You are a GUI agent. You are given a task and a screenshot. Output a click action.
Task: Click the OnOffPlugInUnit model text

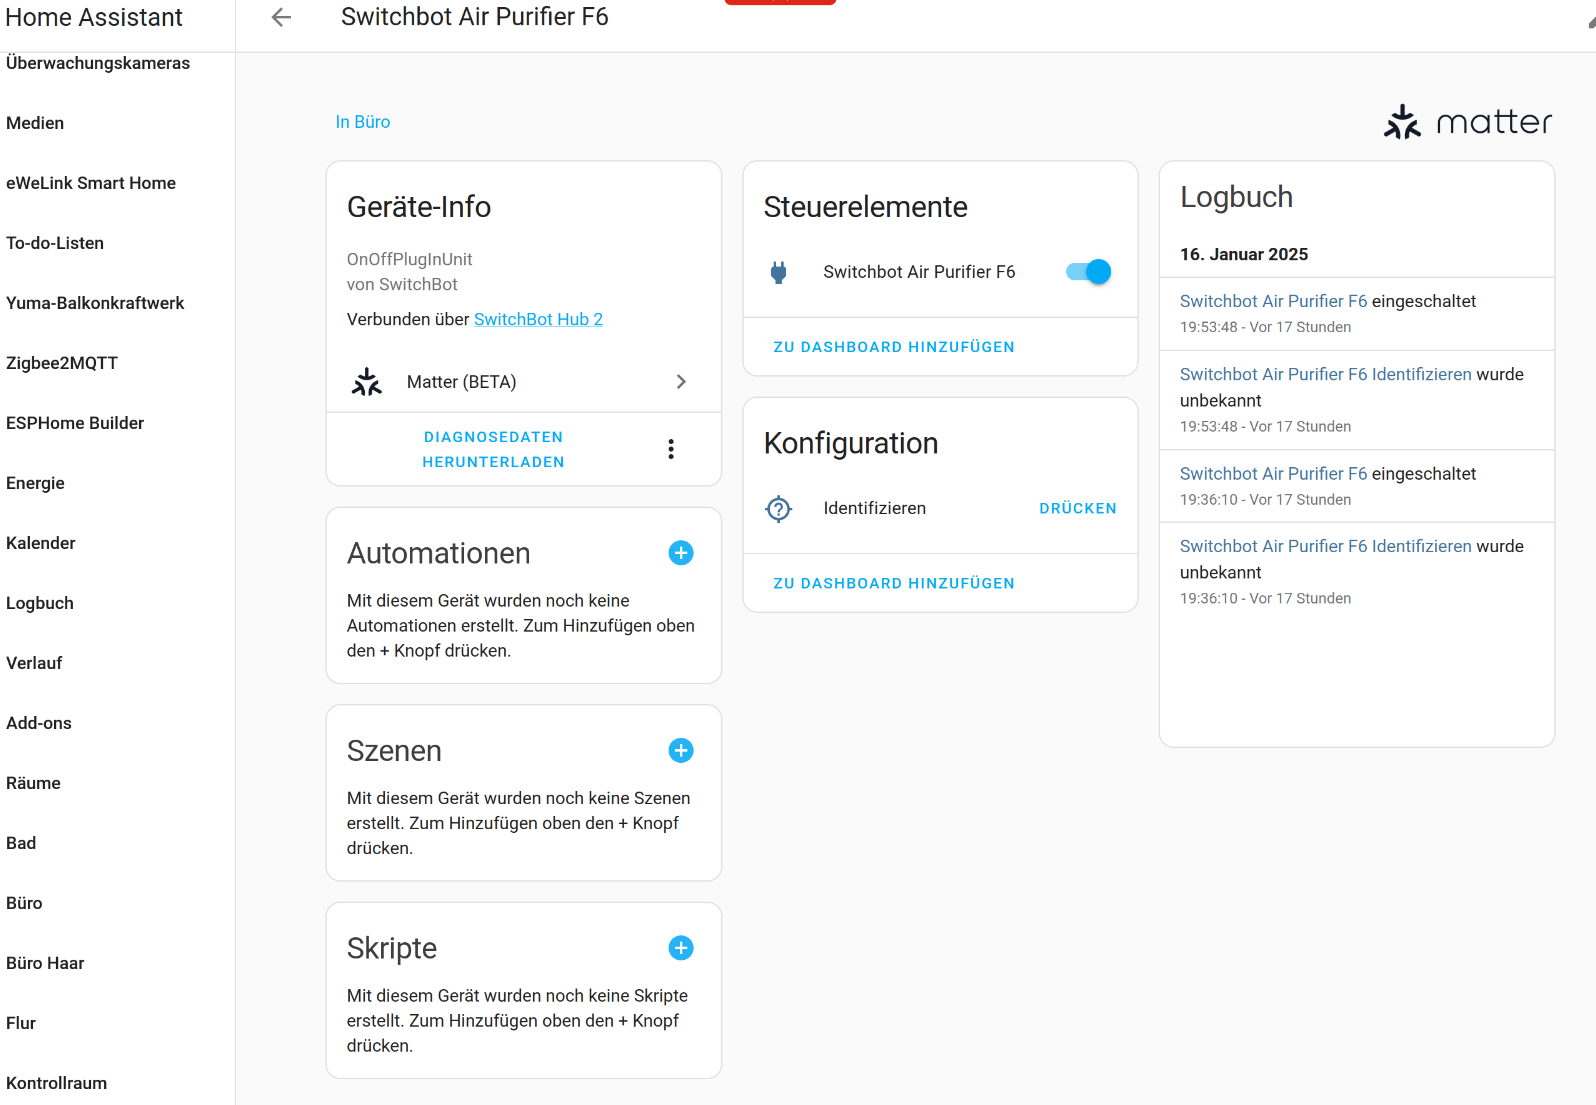click(x=409, y=259)
